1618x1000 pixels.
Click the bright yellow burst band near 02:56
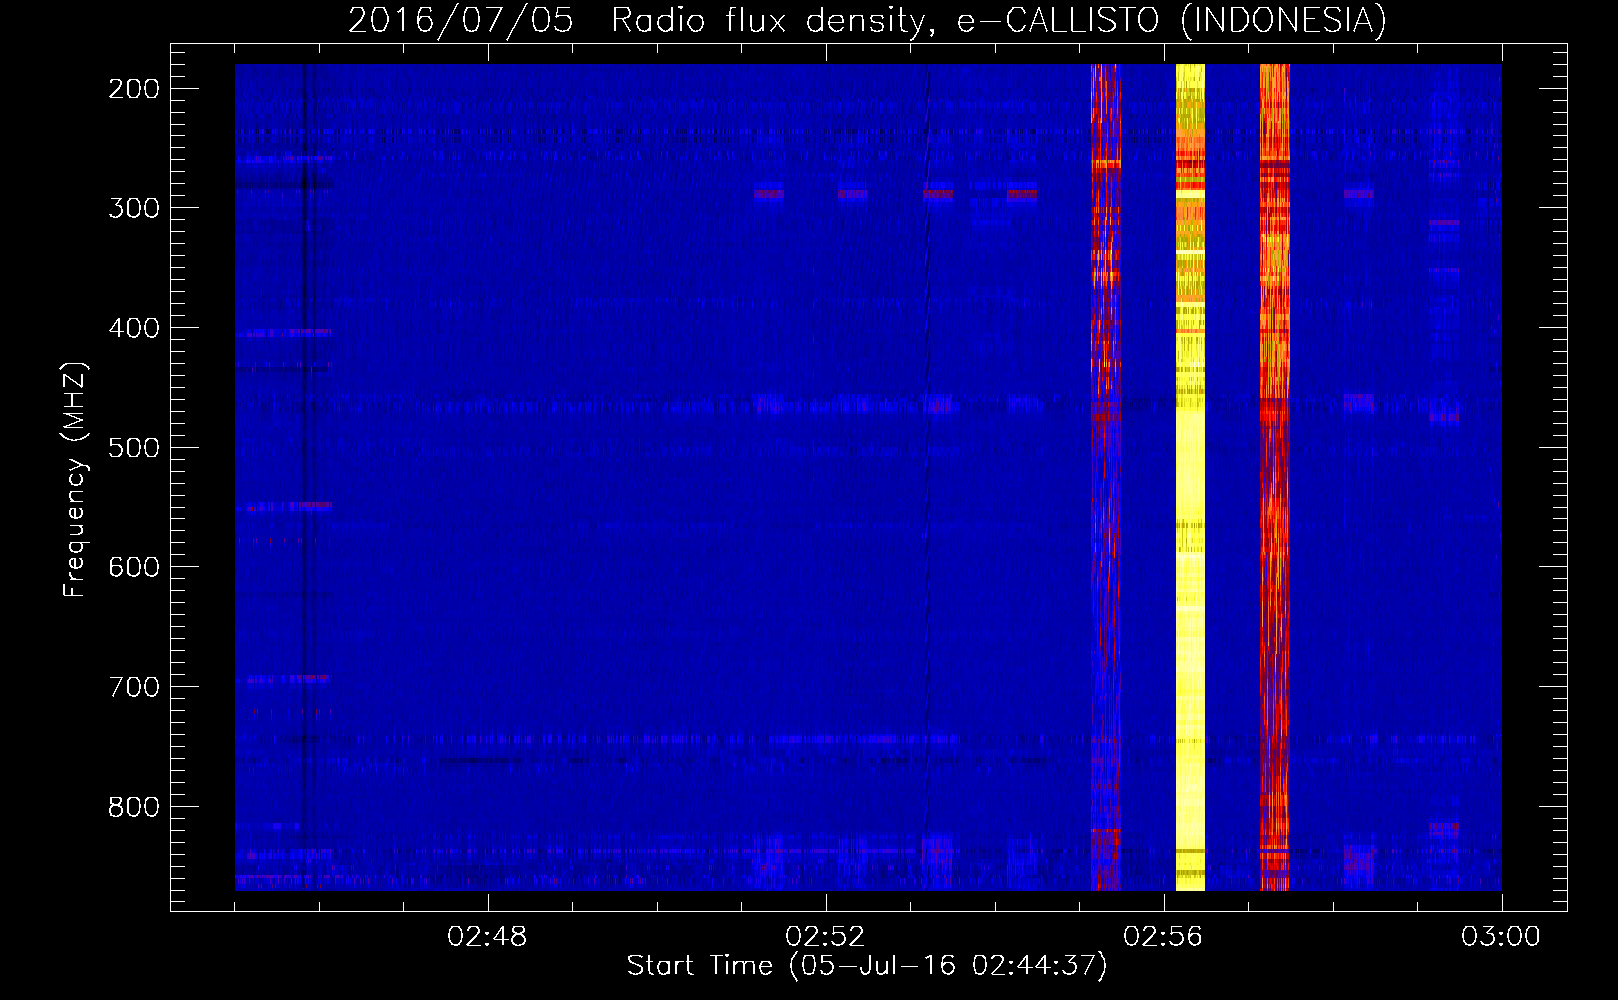[1190, 477]
